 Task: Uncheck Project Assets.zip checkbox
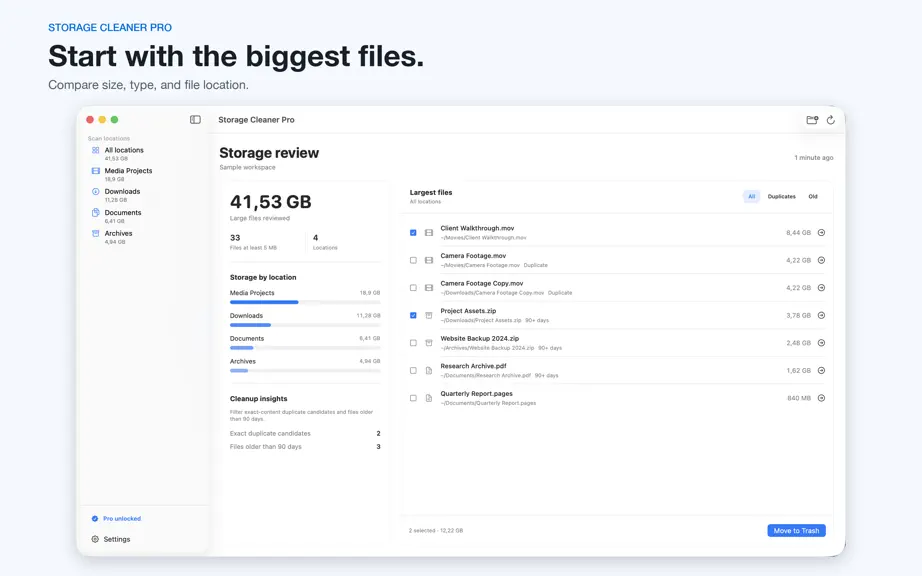click(x=413, y=316)
